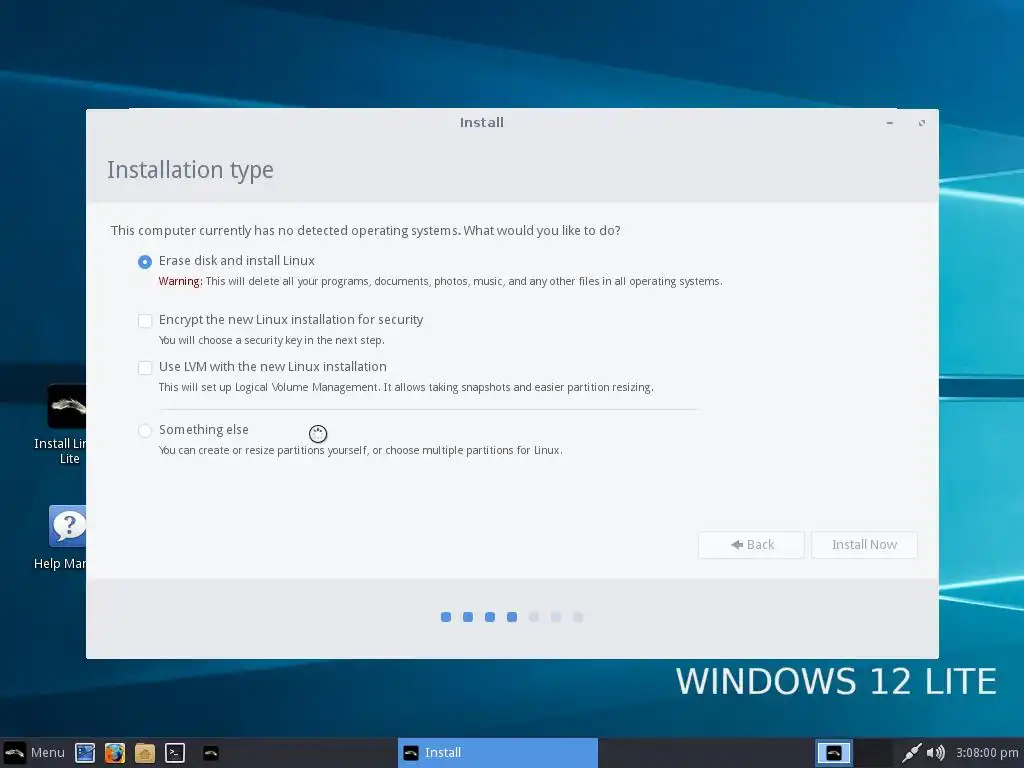1024x768 pixels.
Task: Choose the Something else radio option
Action: (x=145, y=430)
